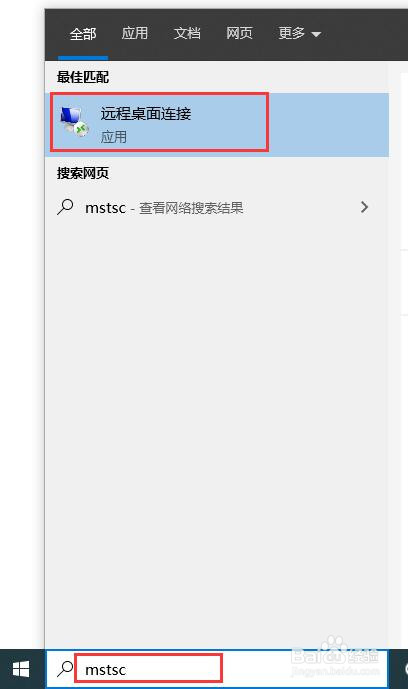Launch 远程桌面连接 from best match text
Image resolution: width=408 pixels, height=689 pixels.
point(146,114)
